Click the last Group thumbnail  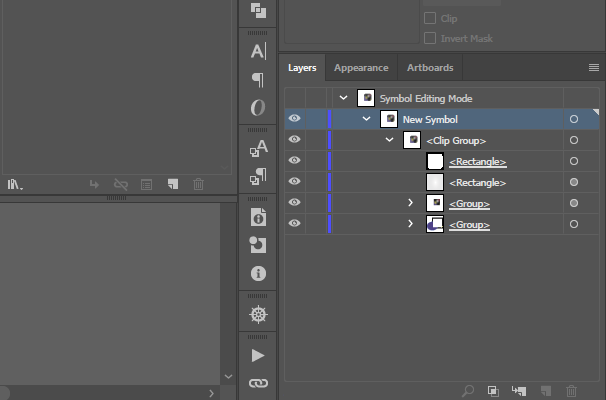[x=435, y=224]
